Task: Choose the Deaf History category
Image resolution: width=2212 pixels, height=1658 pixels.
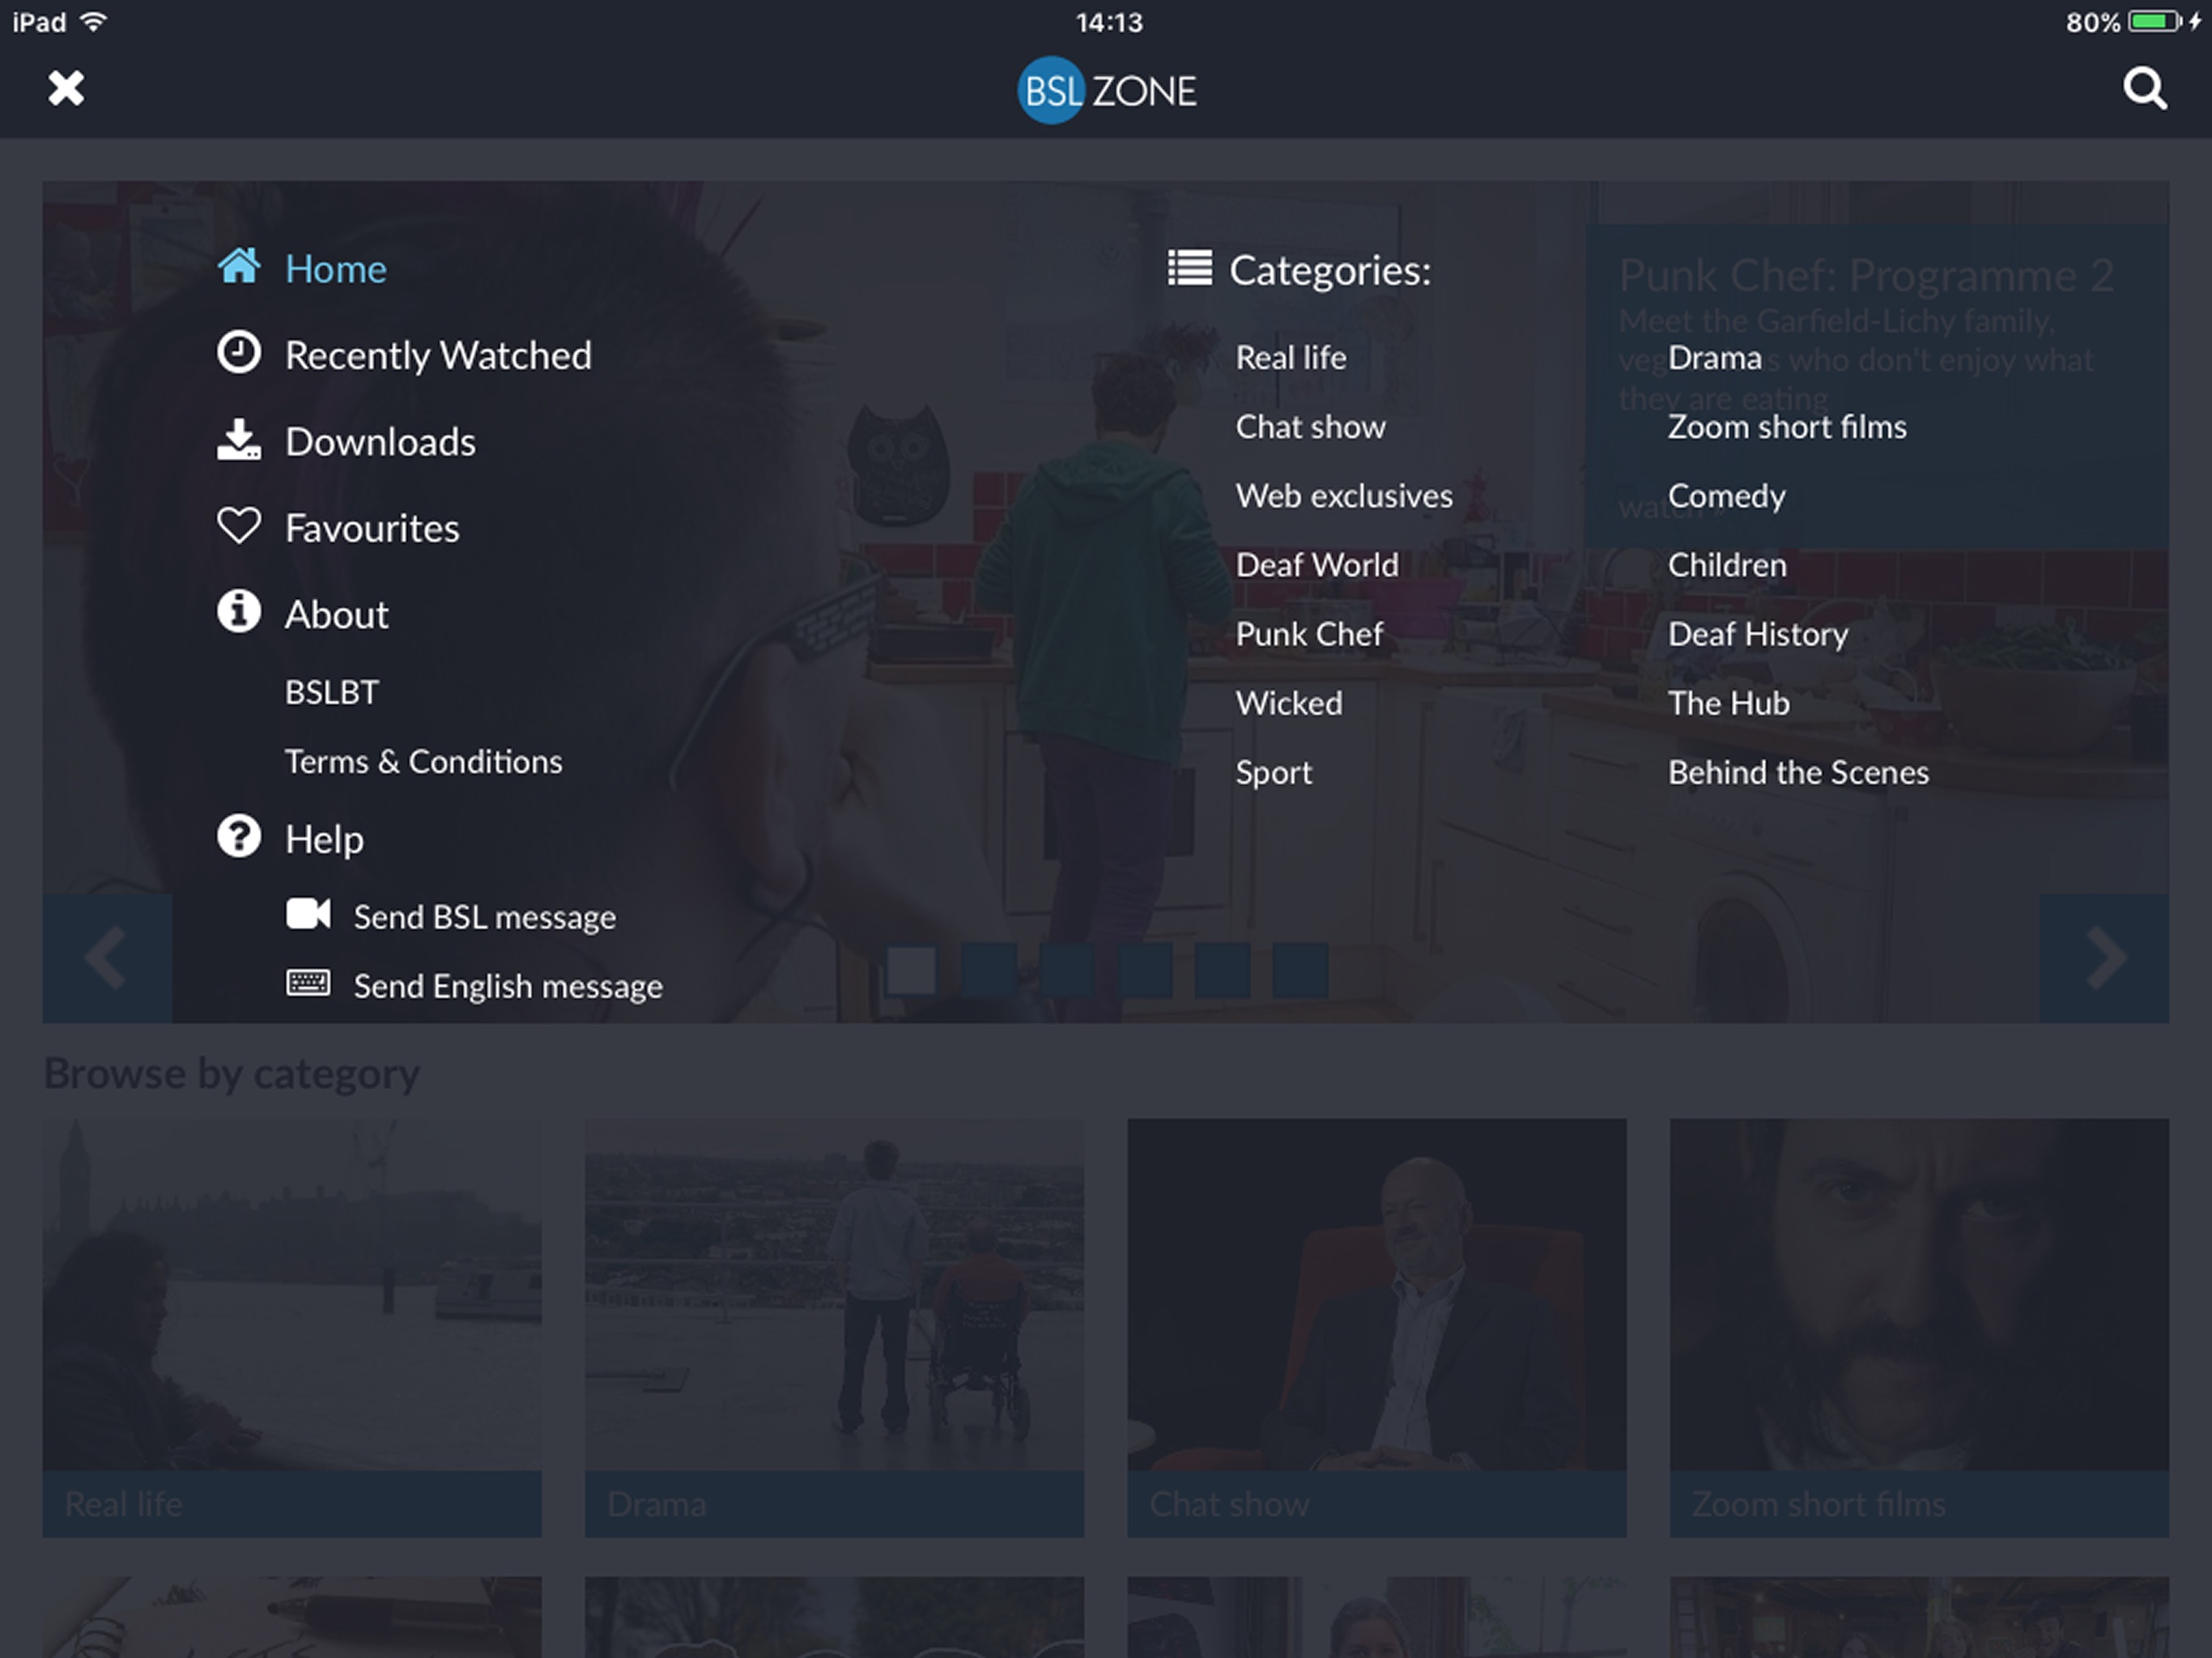Action: click(x=1758, y=635)
